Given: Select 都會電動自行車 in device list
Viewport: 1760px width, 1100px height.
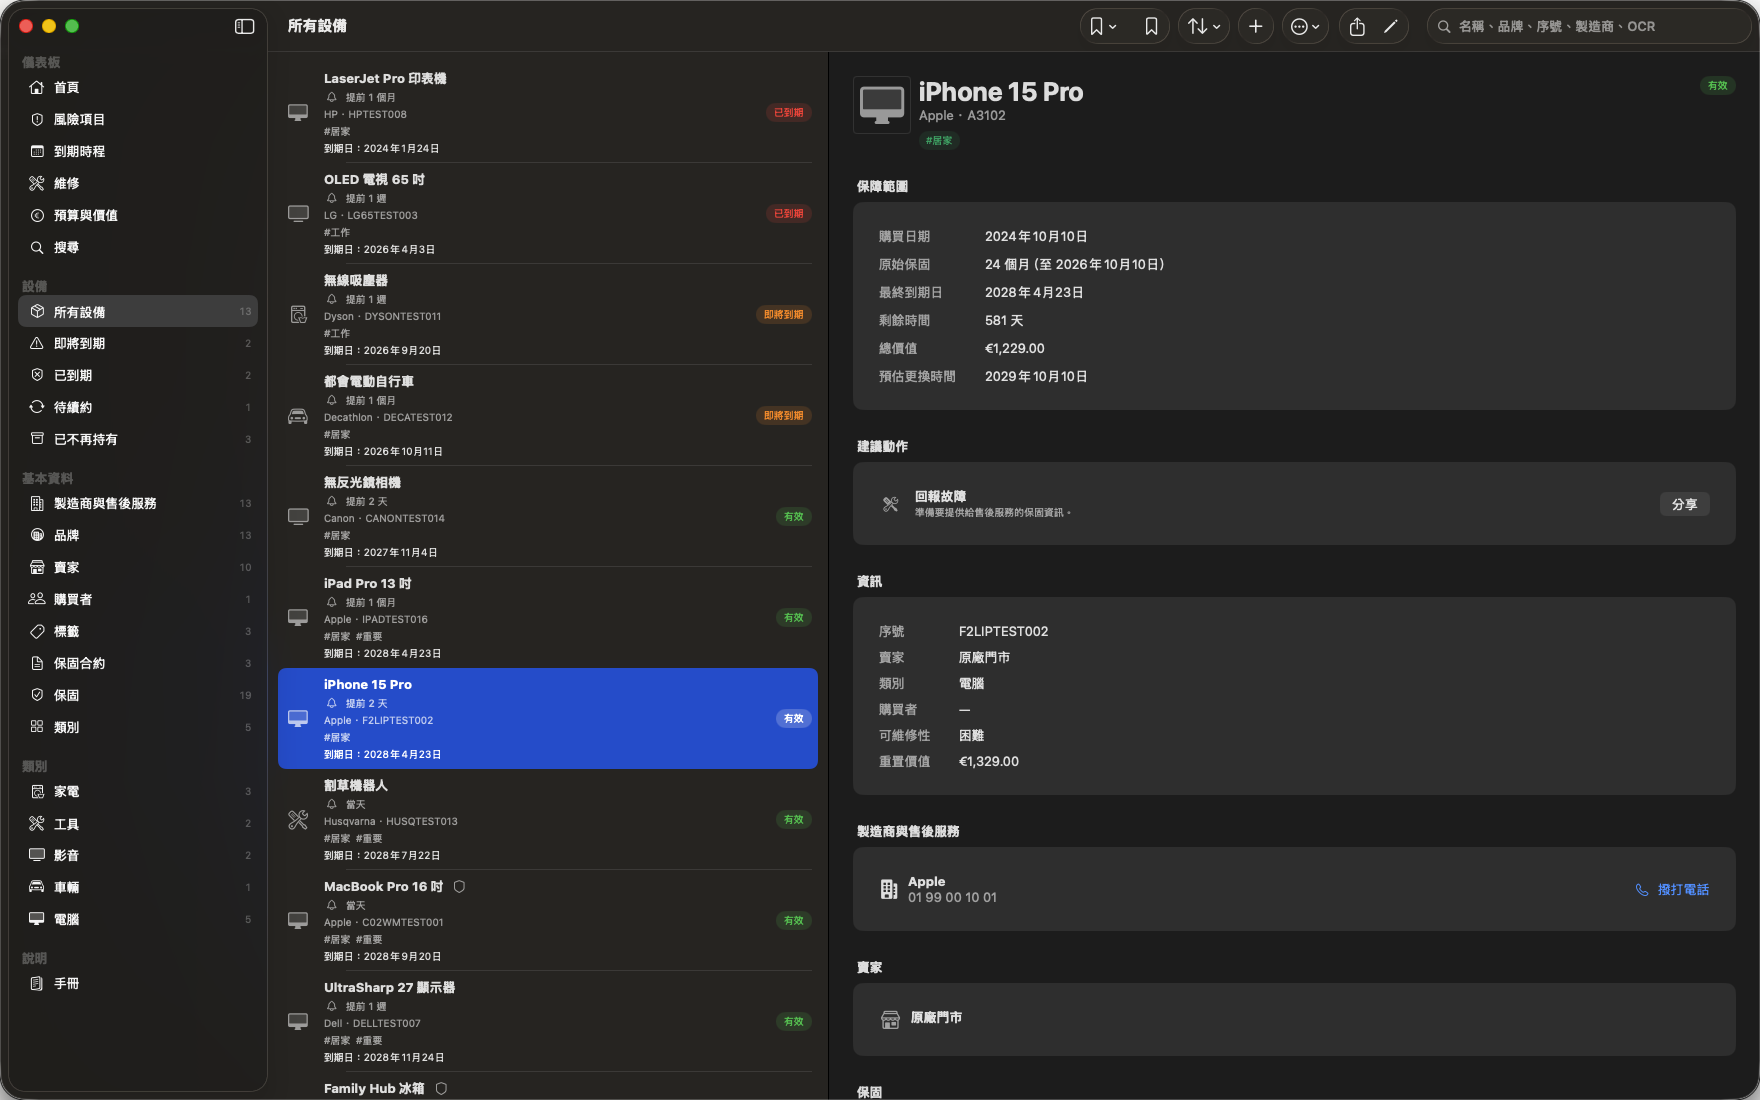Looking at the screenshot, I should click(548, 416).
